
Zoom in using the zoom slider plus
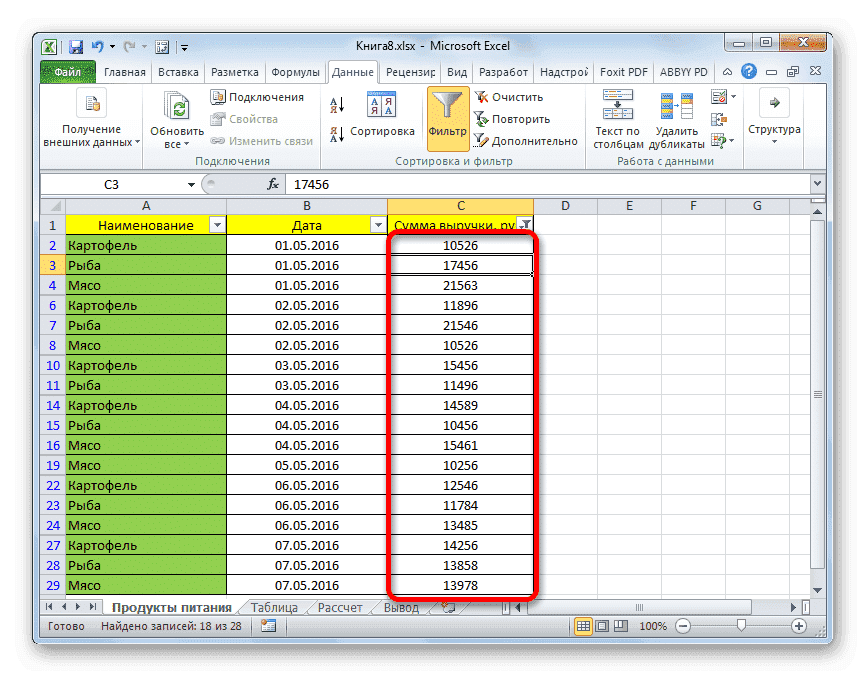(801, 626)
